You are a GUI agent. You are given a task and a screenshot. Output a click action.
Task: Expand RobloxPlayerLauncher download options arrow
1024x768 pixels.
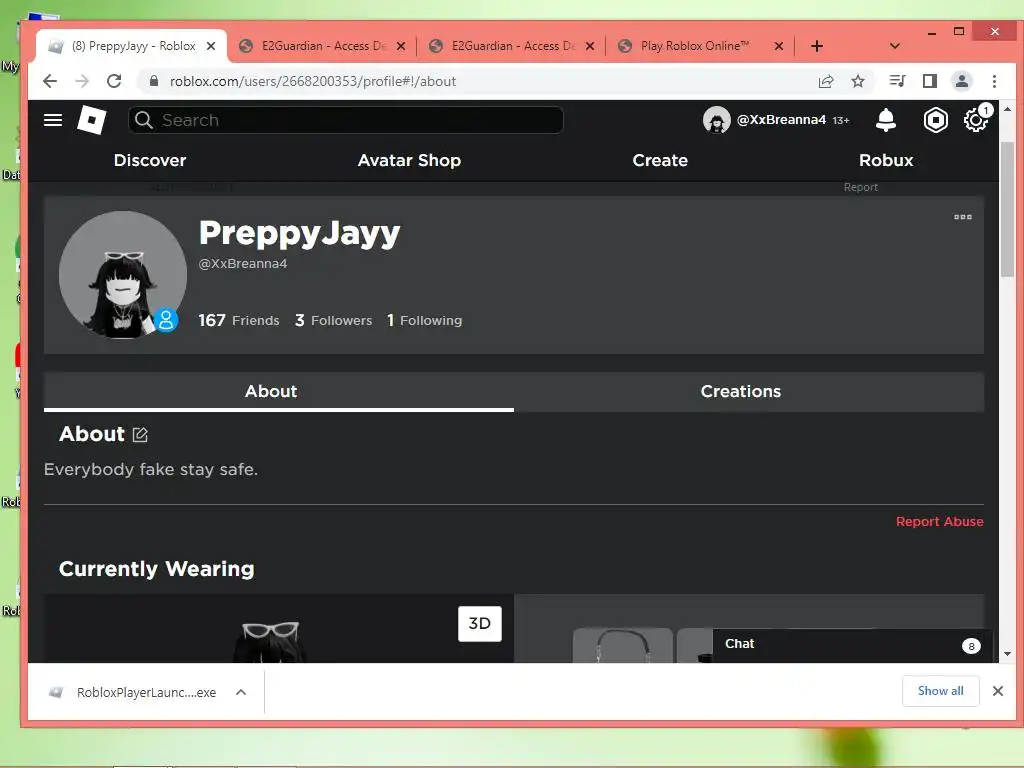241,692
